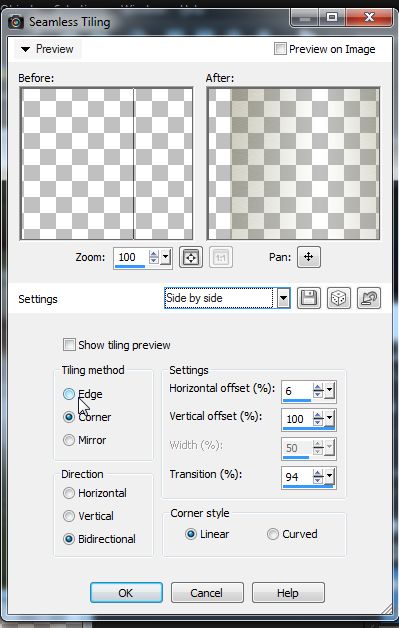Screen dimensions: 399x628
Task: Click Transition spinner arrows
Action: pos(318,477)
